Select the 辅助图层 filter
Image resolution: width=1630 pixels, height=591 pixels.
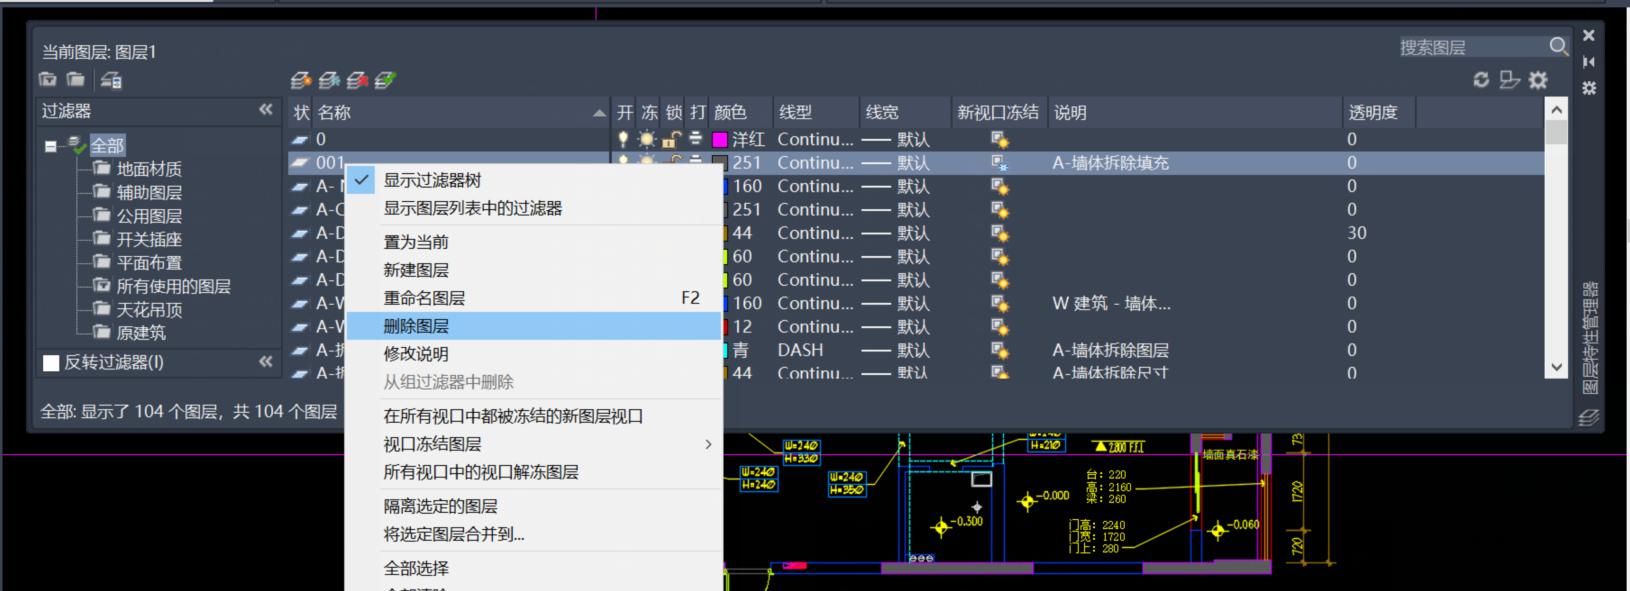149,192
